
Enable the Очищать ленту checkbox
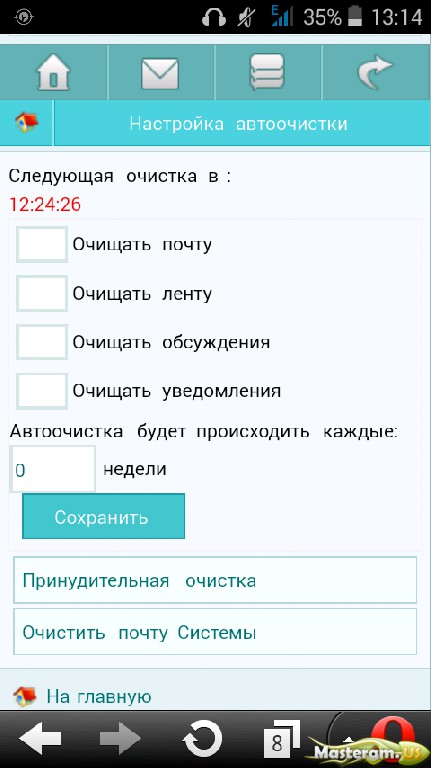[42, 293]
